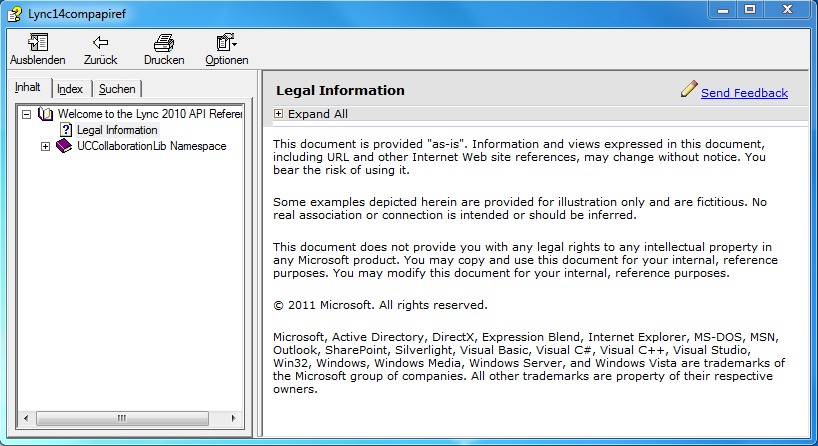Click the Legal Information page heading
818x446 pixels.
pos(340,90)
